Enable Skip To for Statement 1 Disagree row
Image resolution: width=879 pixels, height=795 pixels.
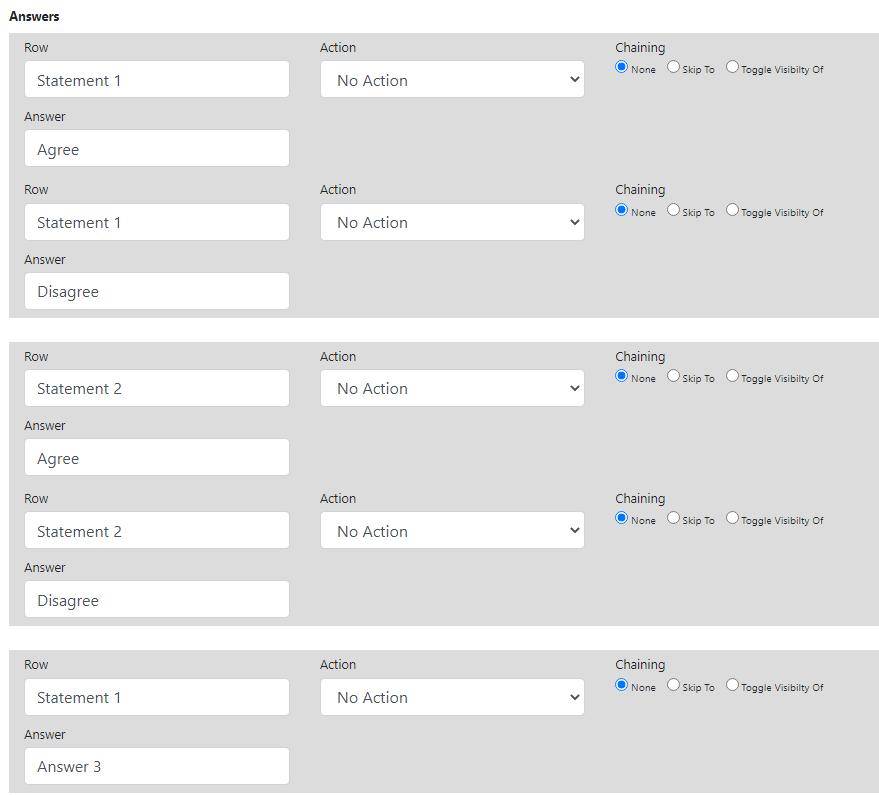[673, 210]
